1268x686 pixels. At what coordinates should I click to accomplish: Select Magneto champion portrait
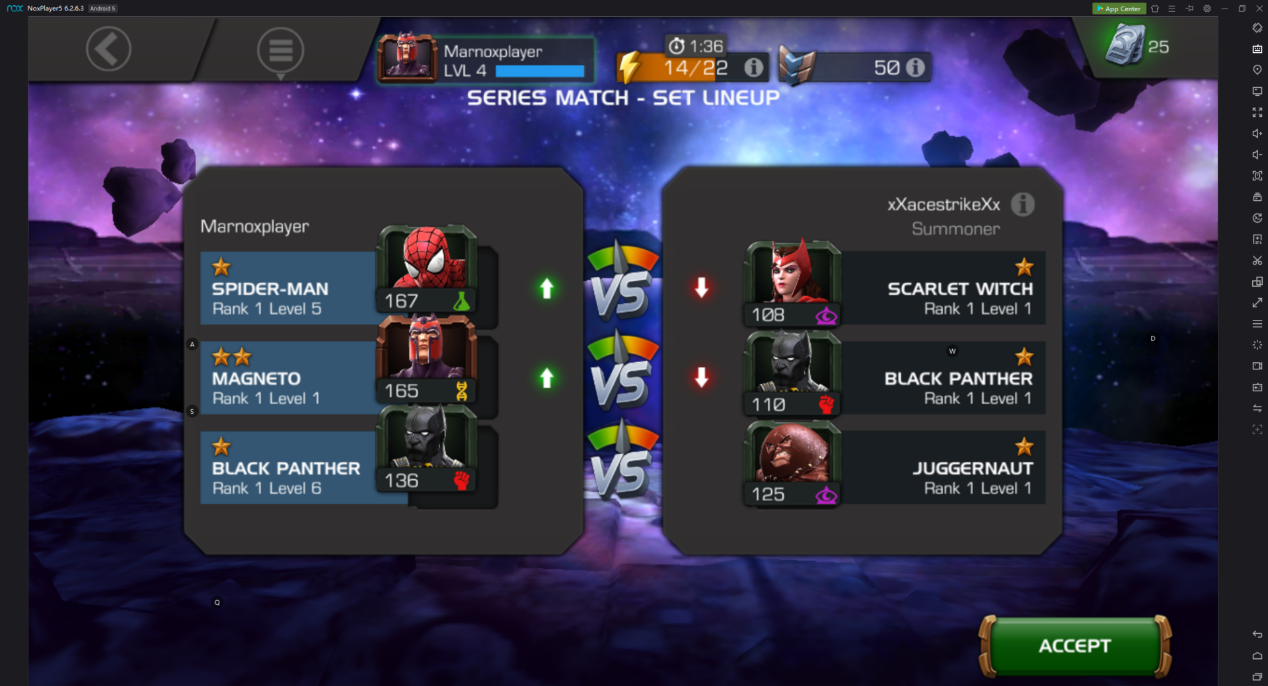point(426,360)
